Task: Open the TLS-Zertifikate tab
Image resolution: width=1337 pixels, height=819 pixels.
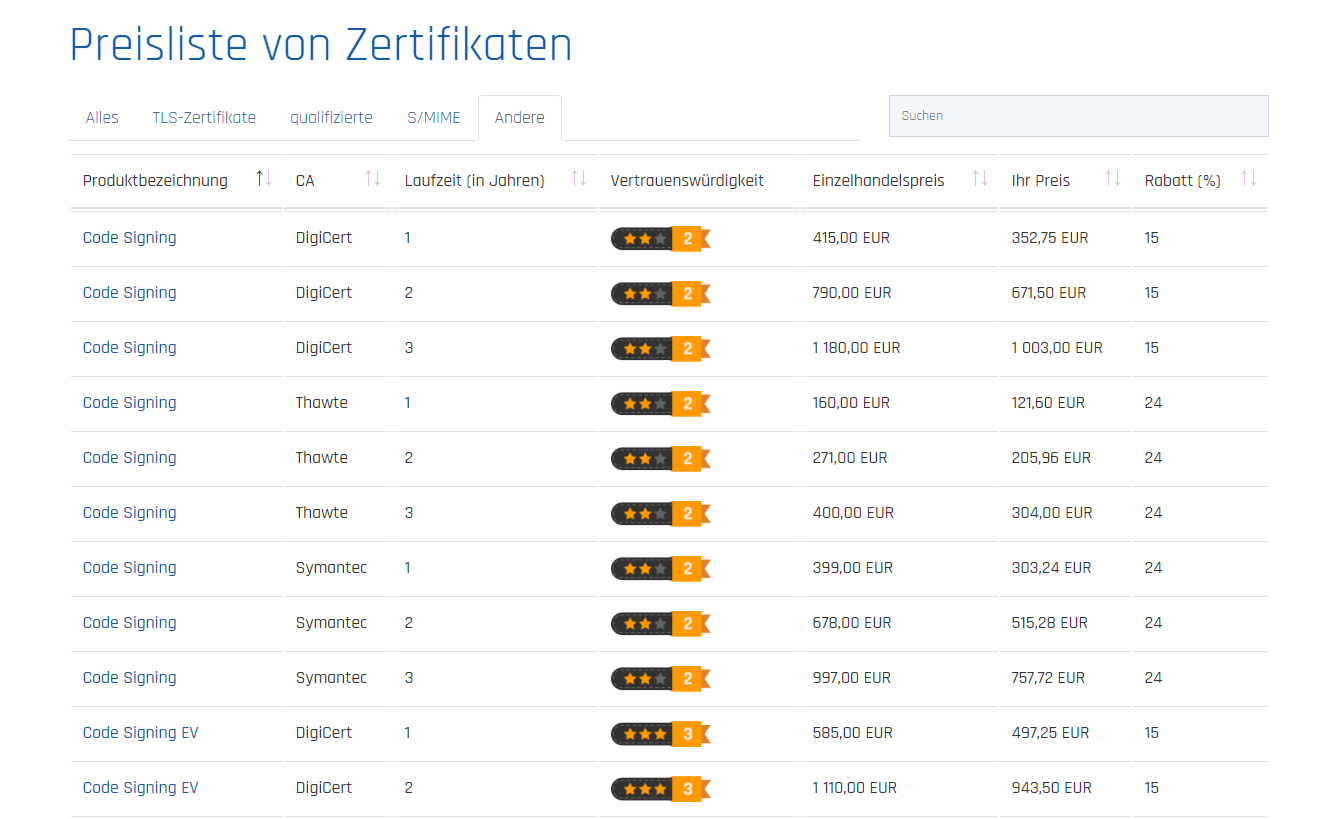Action: point(204,118)
